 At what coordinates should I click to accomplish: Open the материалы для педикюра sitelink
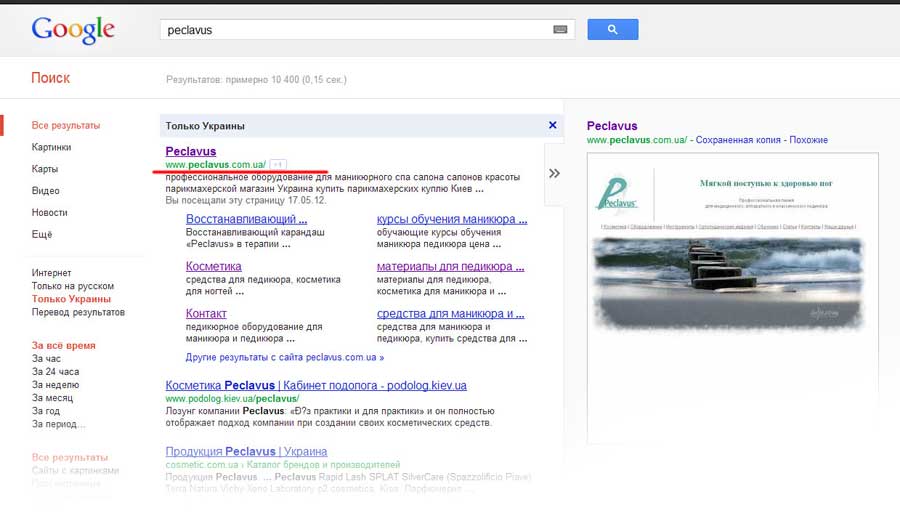click(450, 266)
